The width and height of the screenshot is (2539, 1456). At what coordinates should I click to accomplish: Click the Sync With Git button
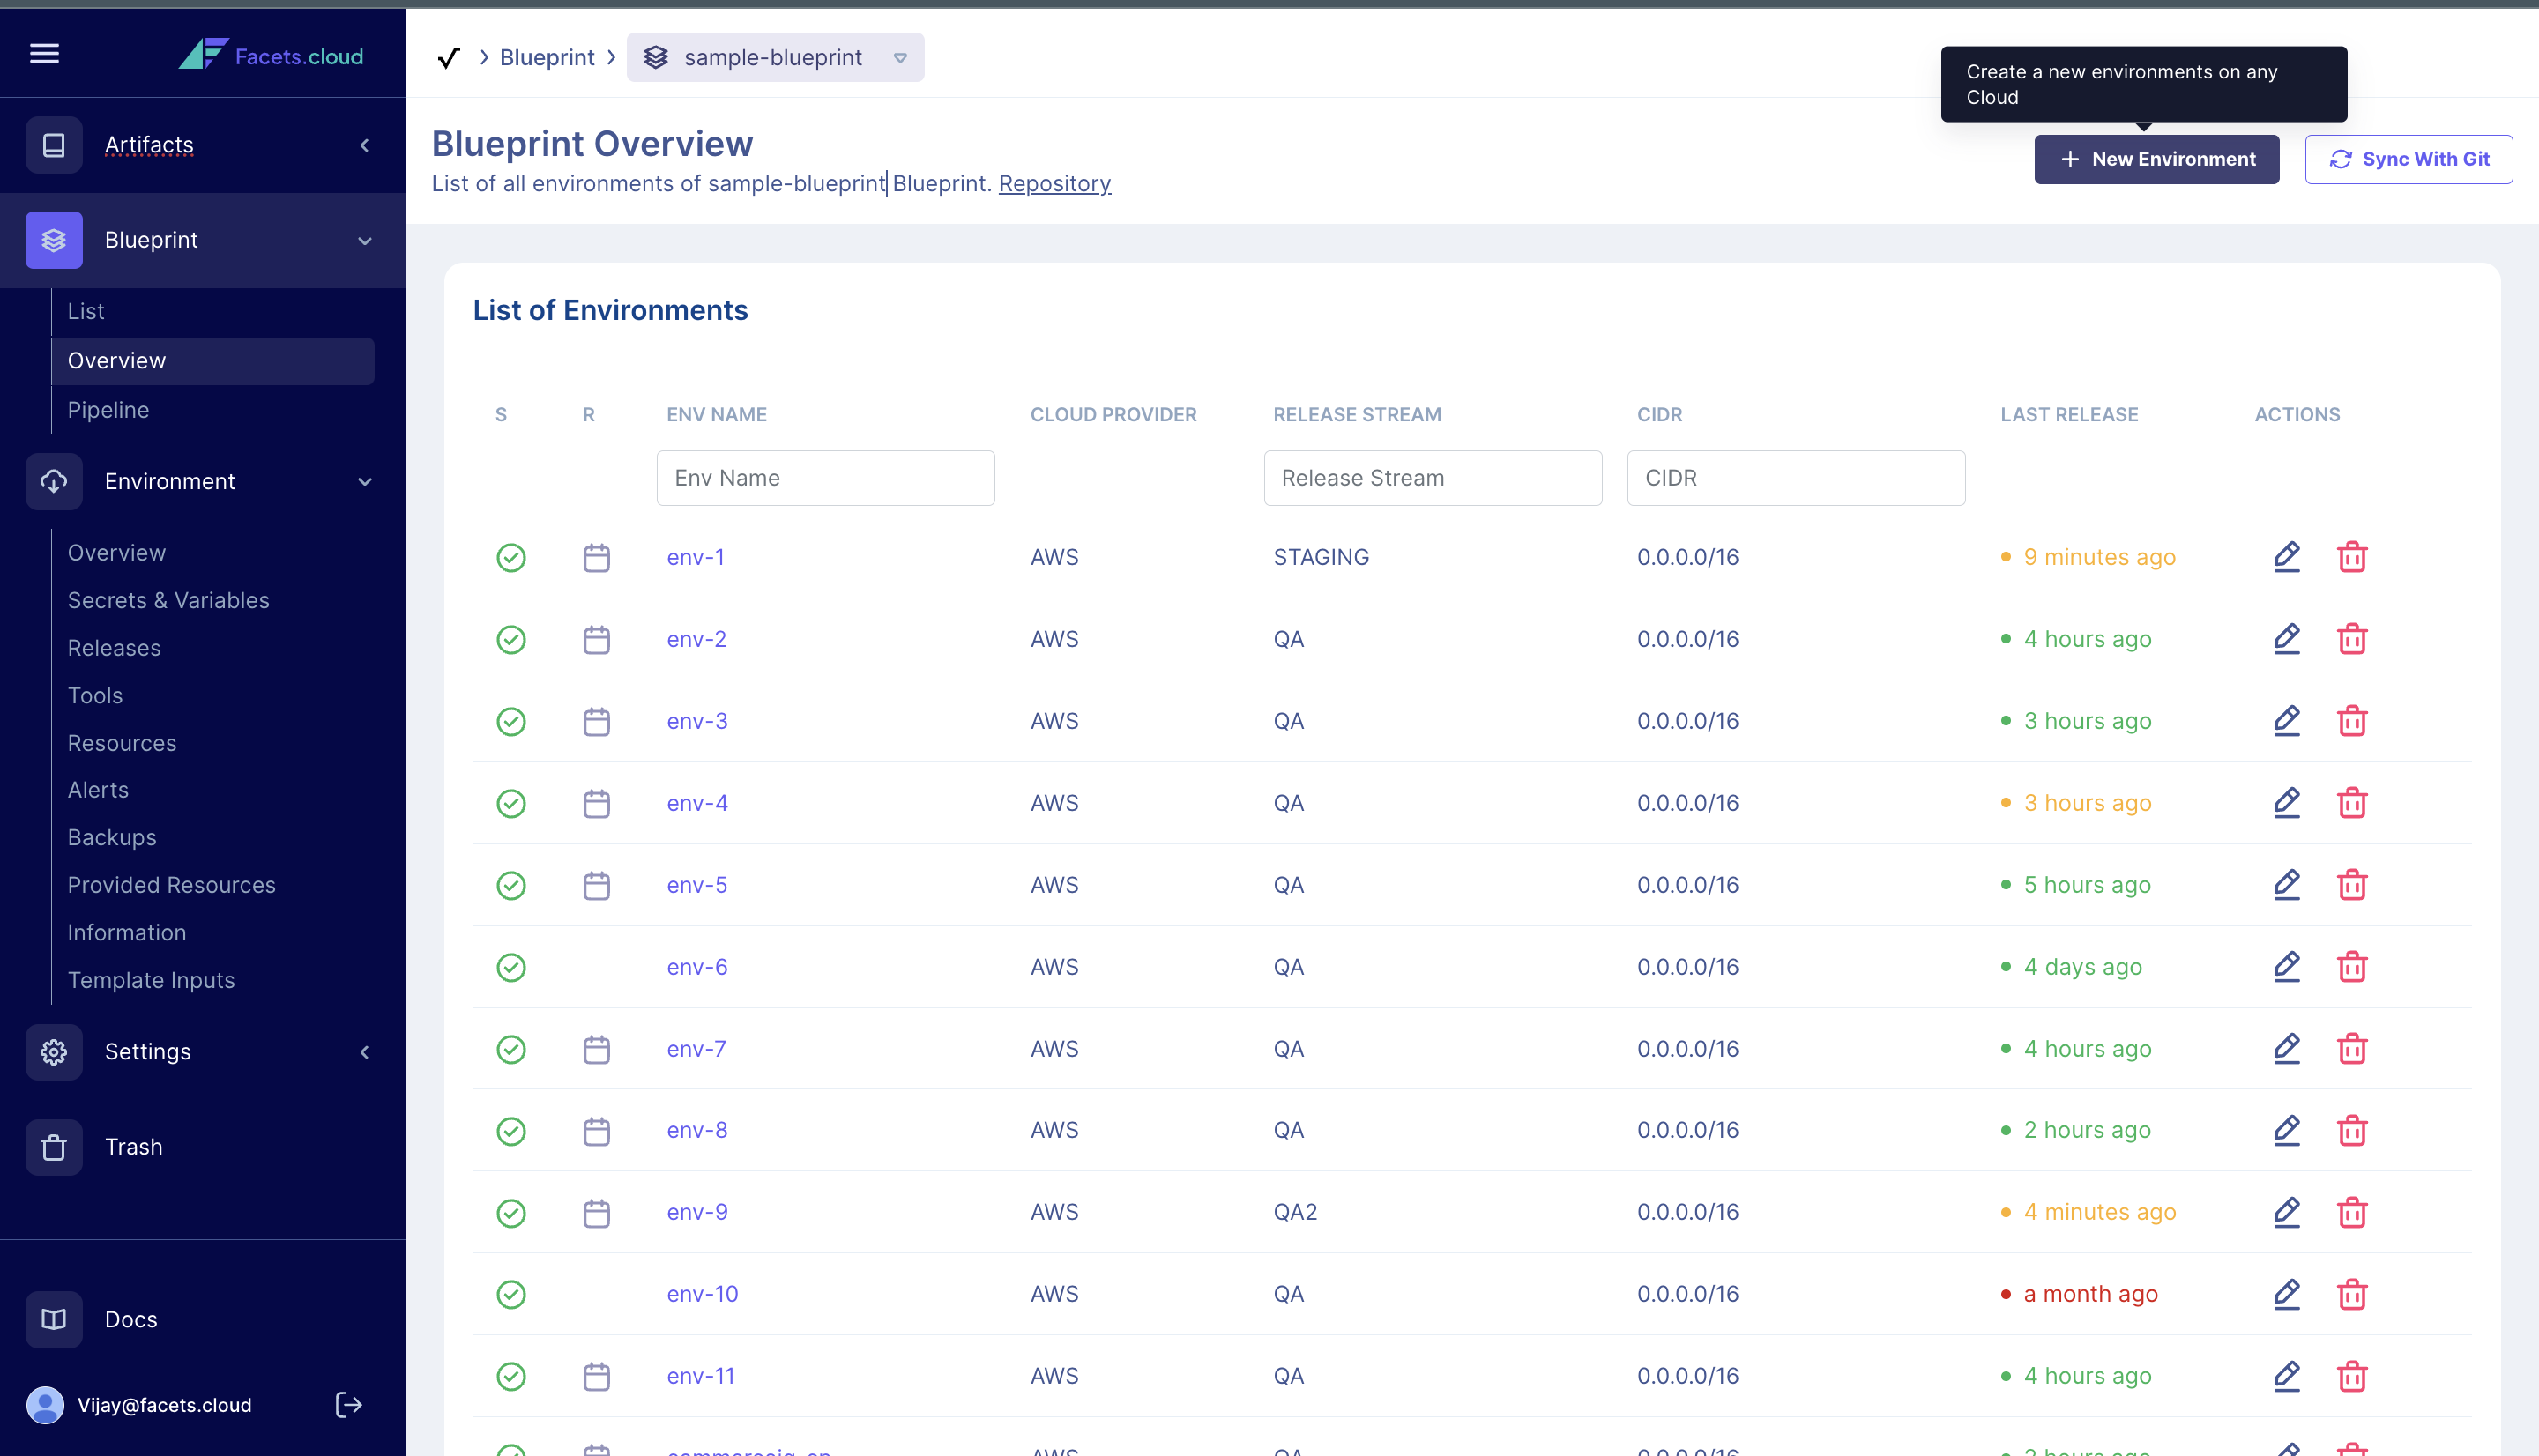tap(2408, 159)
